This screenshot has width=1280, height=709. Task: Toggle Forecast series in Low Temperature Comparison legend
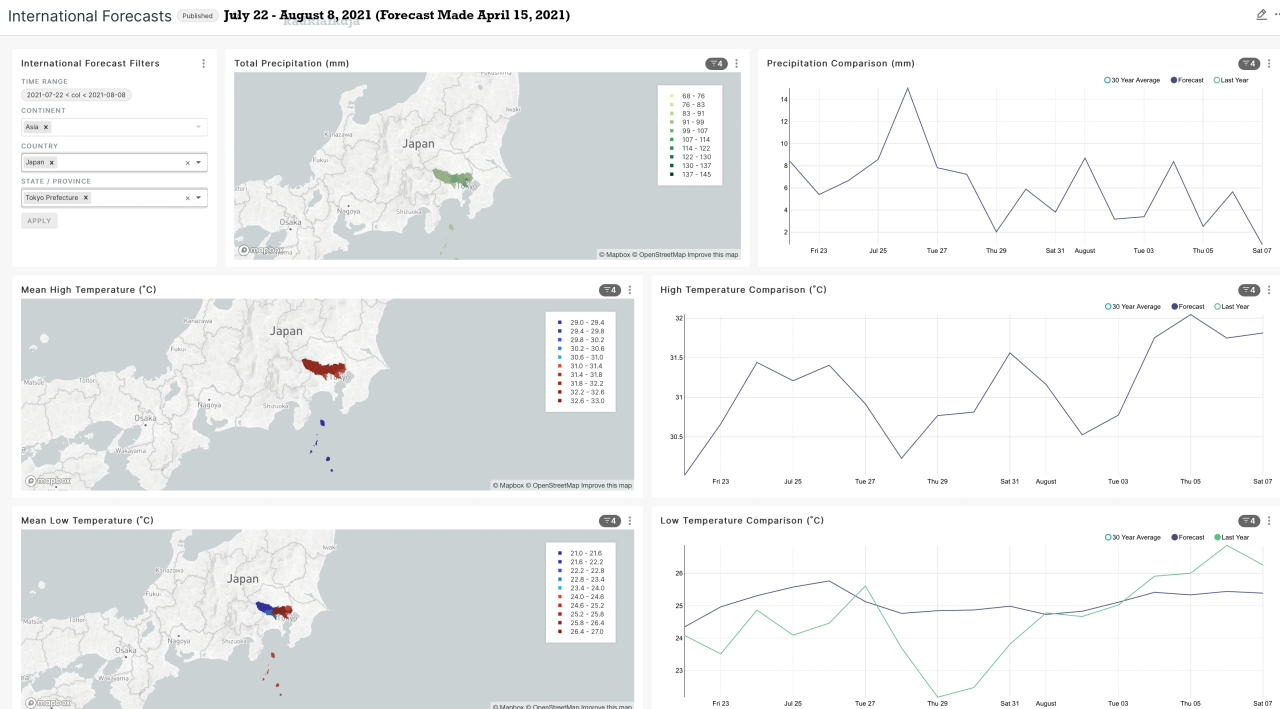click(1187, 537)
